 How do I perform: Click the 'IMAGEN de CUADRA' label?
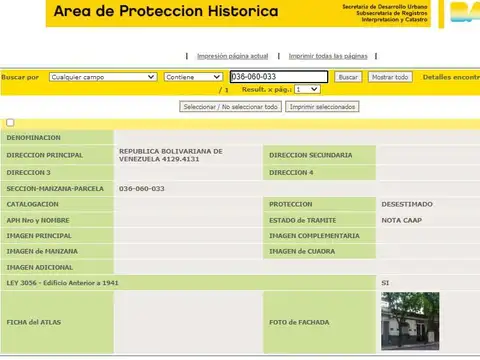click(302, 251)
